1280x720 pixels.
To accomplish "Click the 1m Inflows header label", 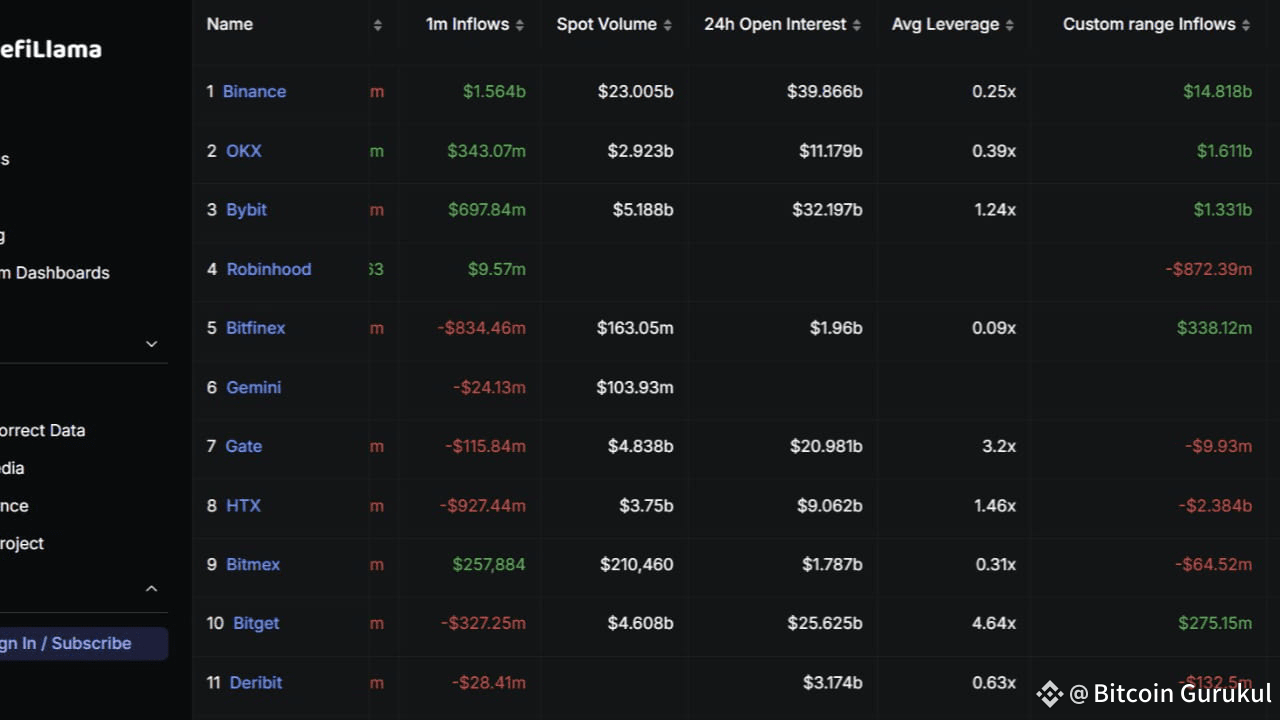I will (x=467, y=24).
